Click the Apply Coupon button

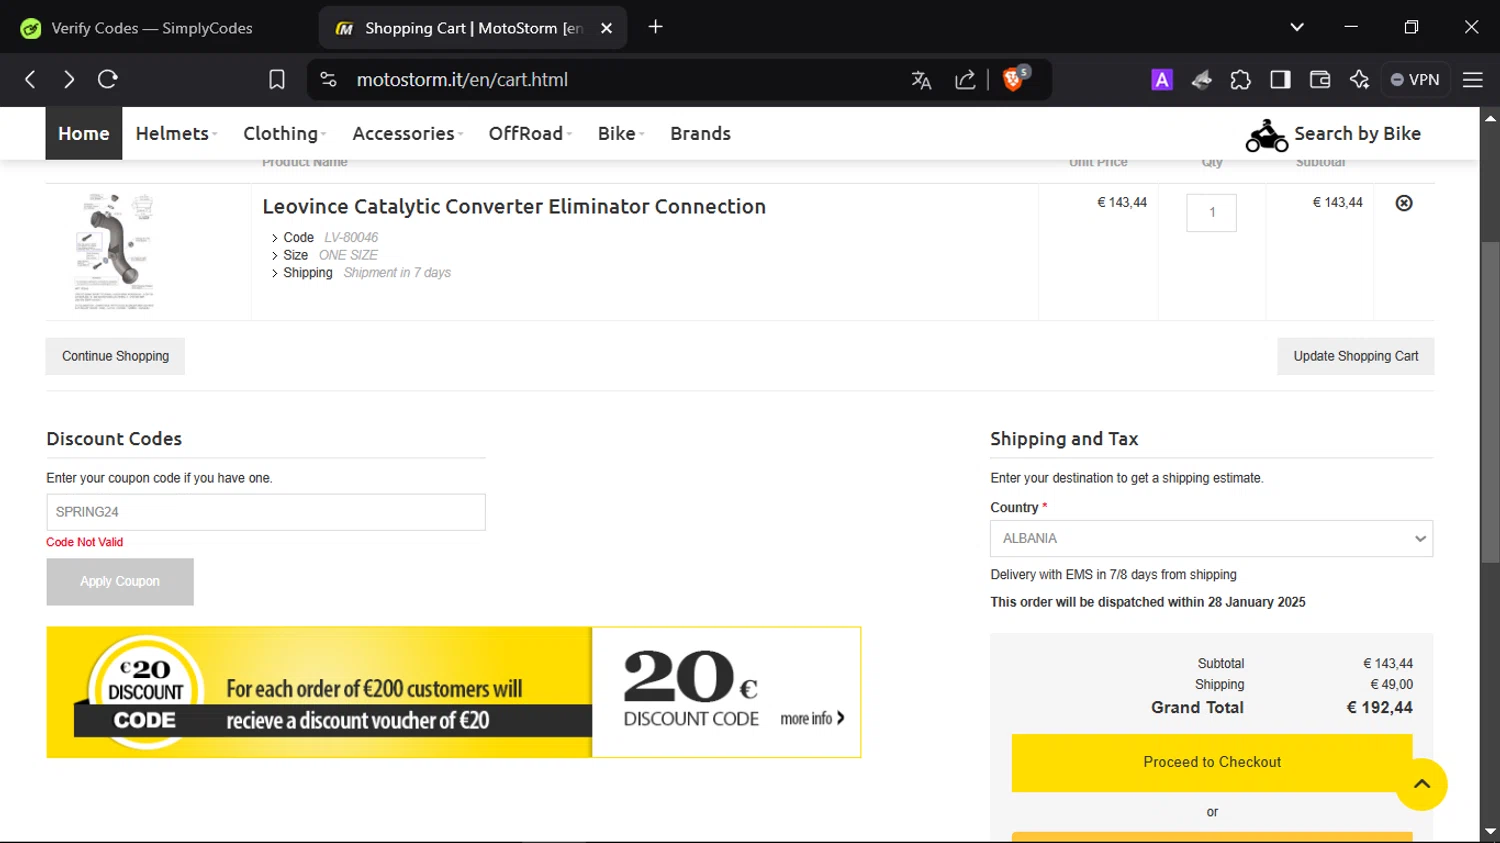pyautogui.click(x=120, y=581)
